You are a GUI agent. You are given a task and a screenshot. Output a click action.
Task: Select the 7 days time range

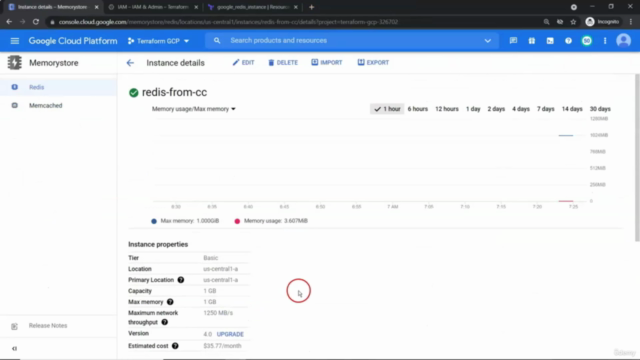(x=545, y=109)
